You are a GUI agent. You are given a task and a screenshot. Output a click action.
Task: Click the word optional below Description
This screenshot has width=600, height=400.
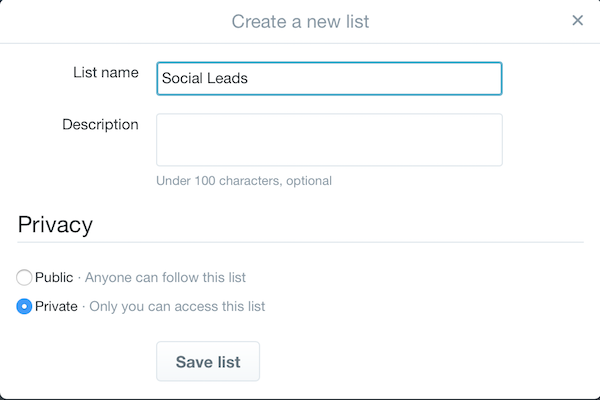(308, 181)
